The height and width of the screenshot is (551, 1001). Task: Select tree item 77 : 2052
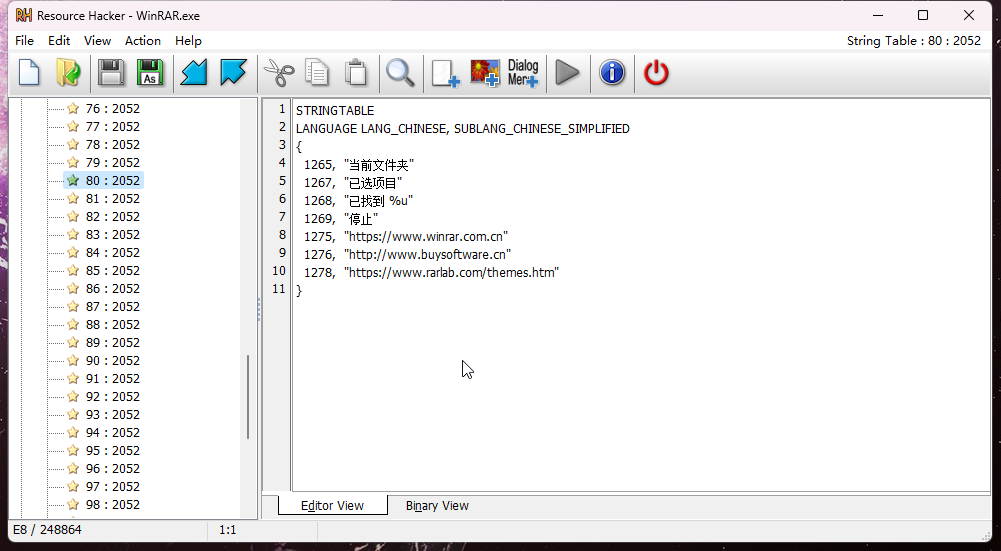pos(113,126)
